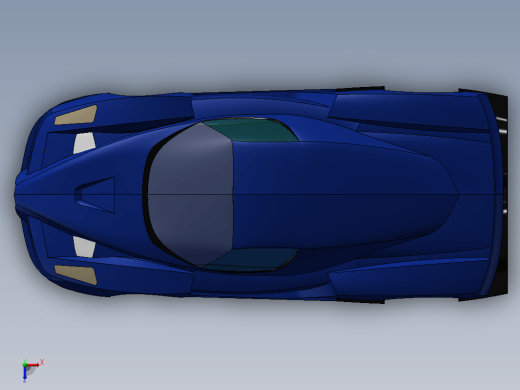Click the red X axis of the triad
The height and width of the screenshot is (390, 520).
click(x=33, y=365)
